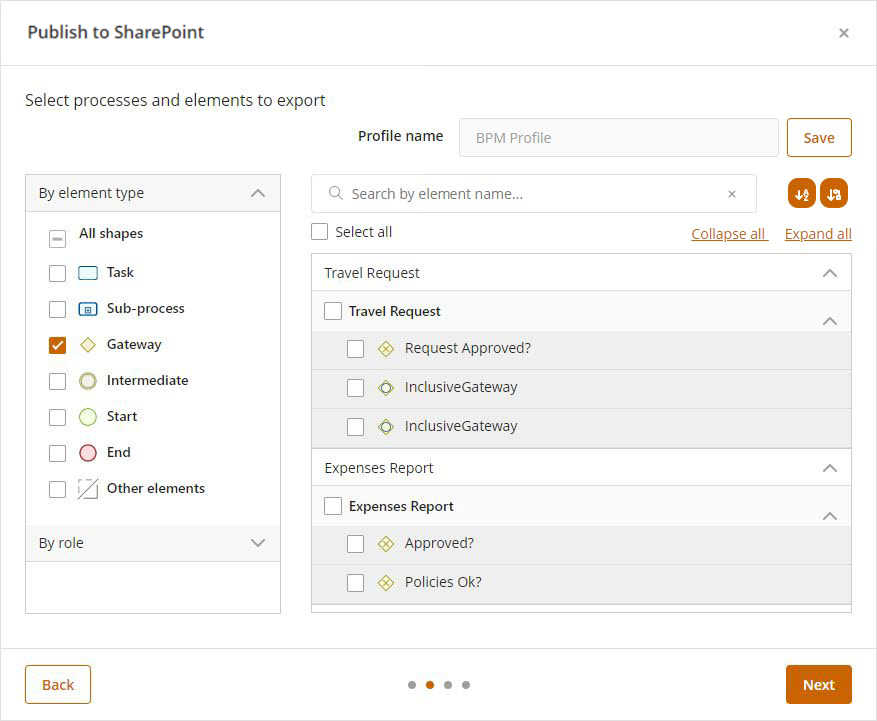Expand the By role section

257,543
